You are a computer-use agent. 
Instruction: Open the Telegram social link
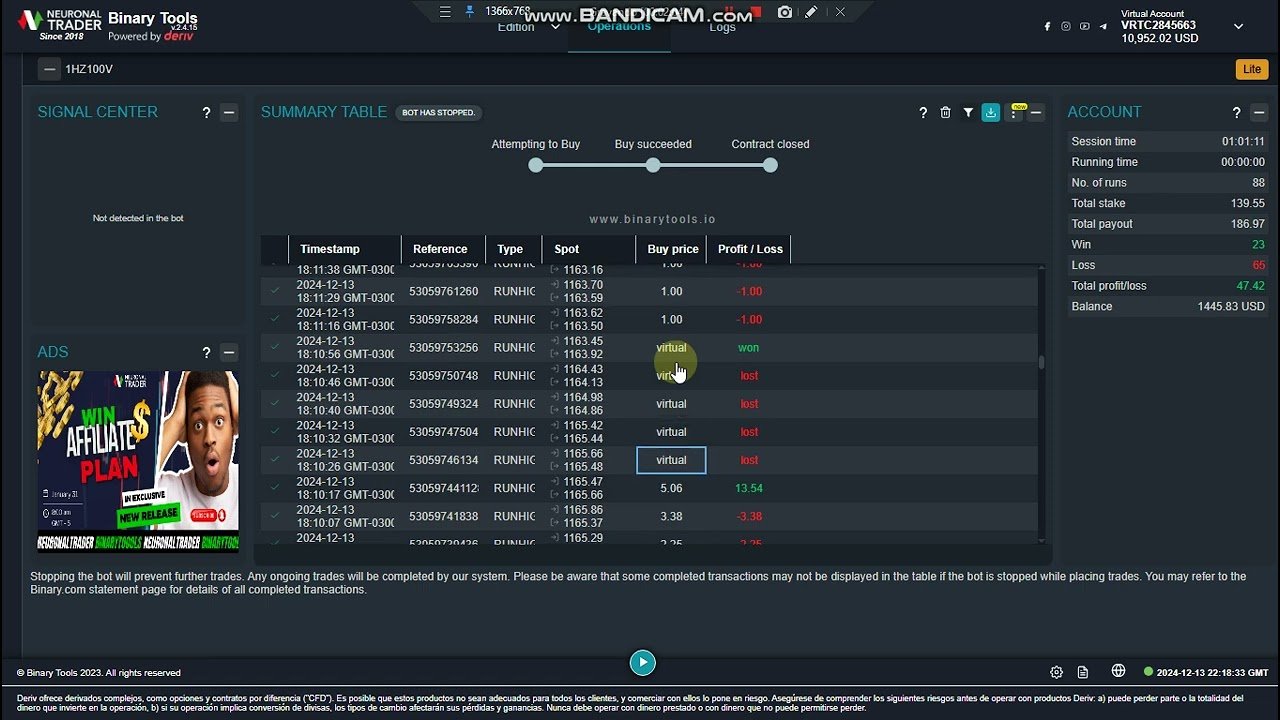(x=1104, y=26)
